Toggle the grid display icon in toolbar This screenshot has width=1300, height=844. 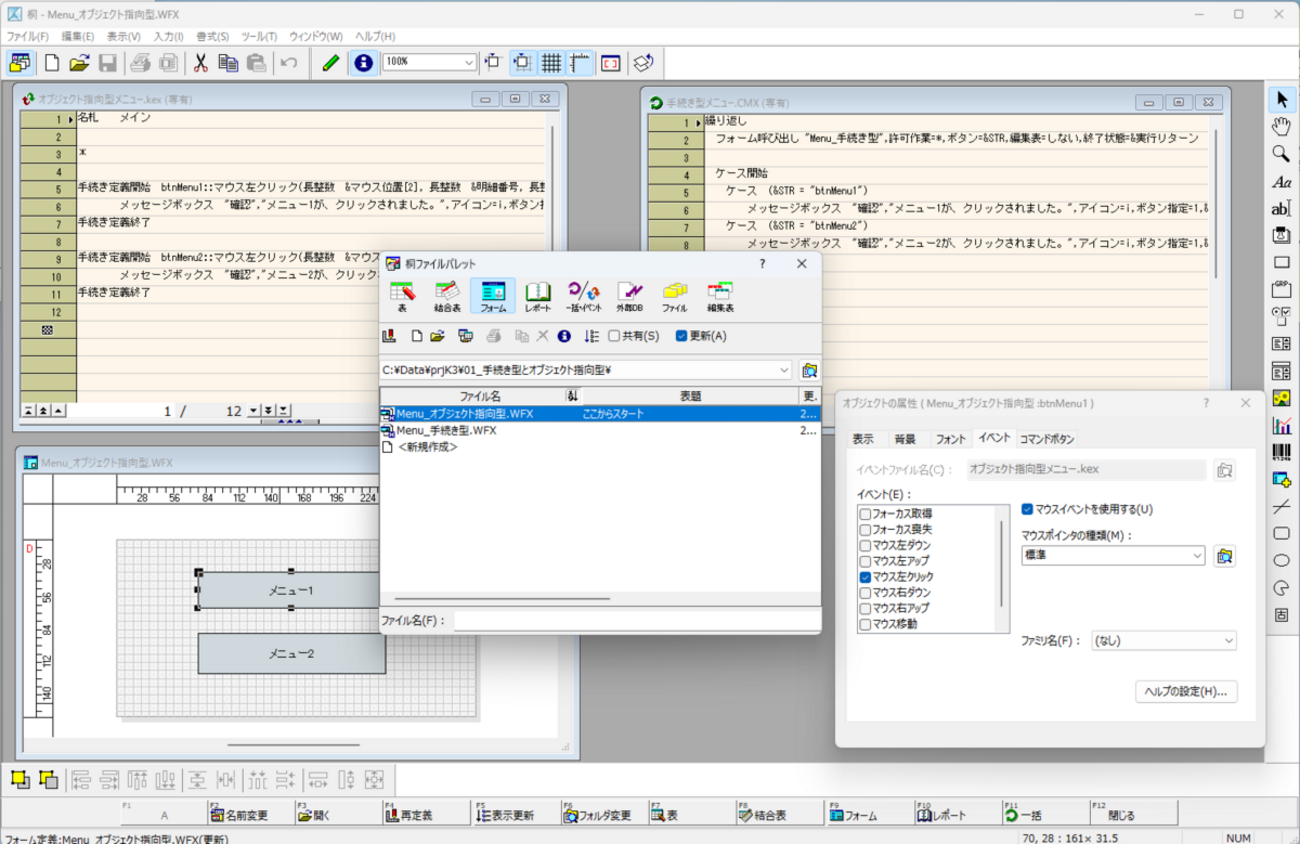pyautogui.click(x=551, y=63)
